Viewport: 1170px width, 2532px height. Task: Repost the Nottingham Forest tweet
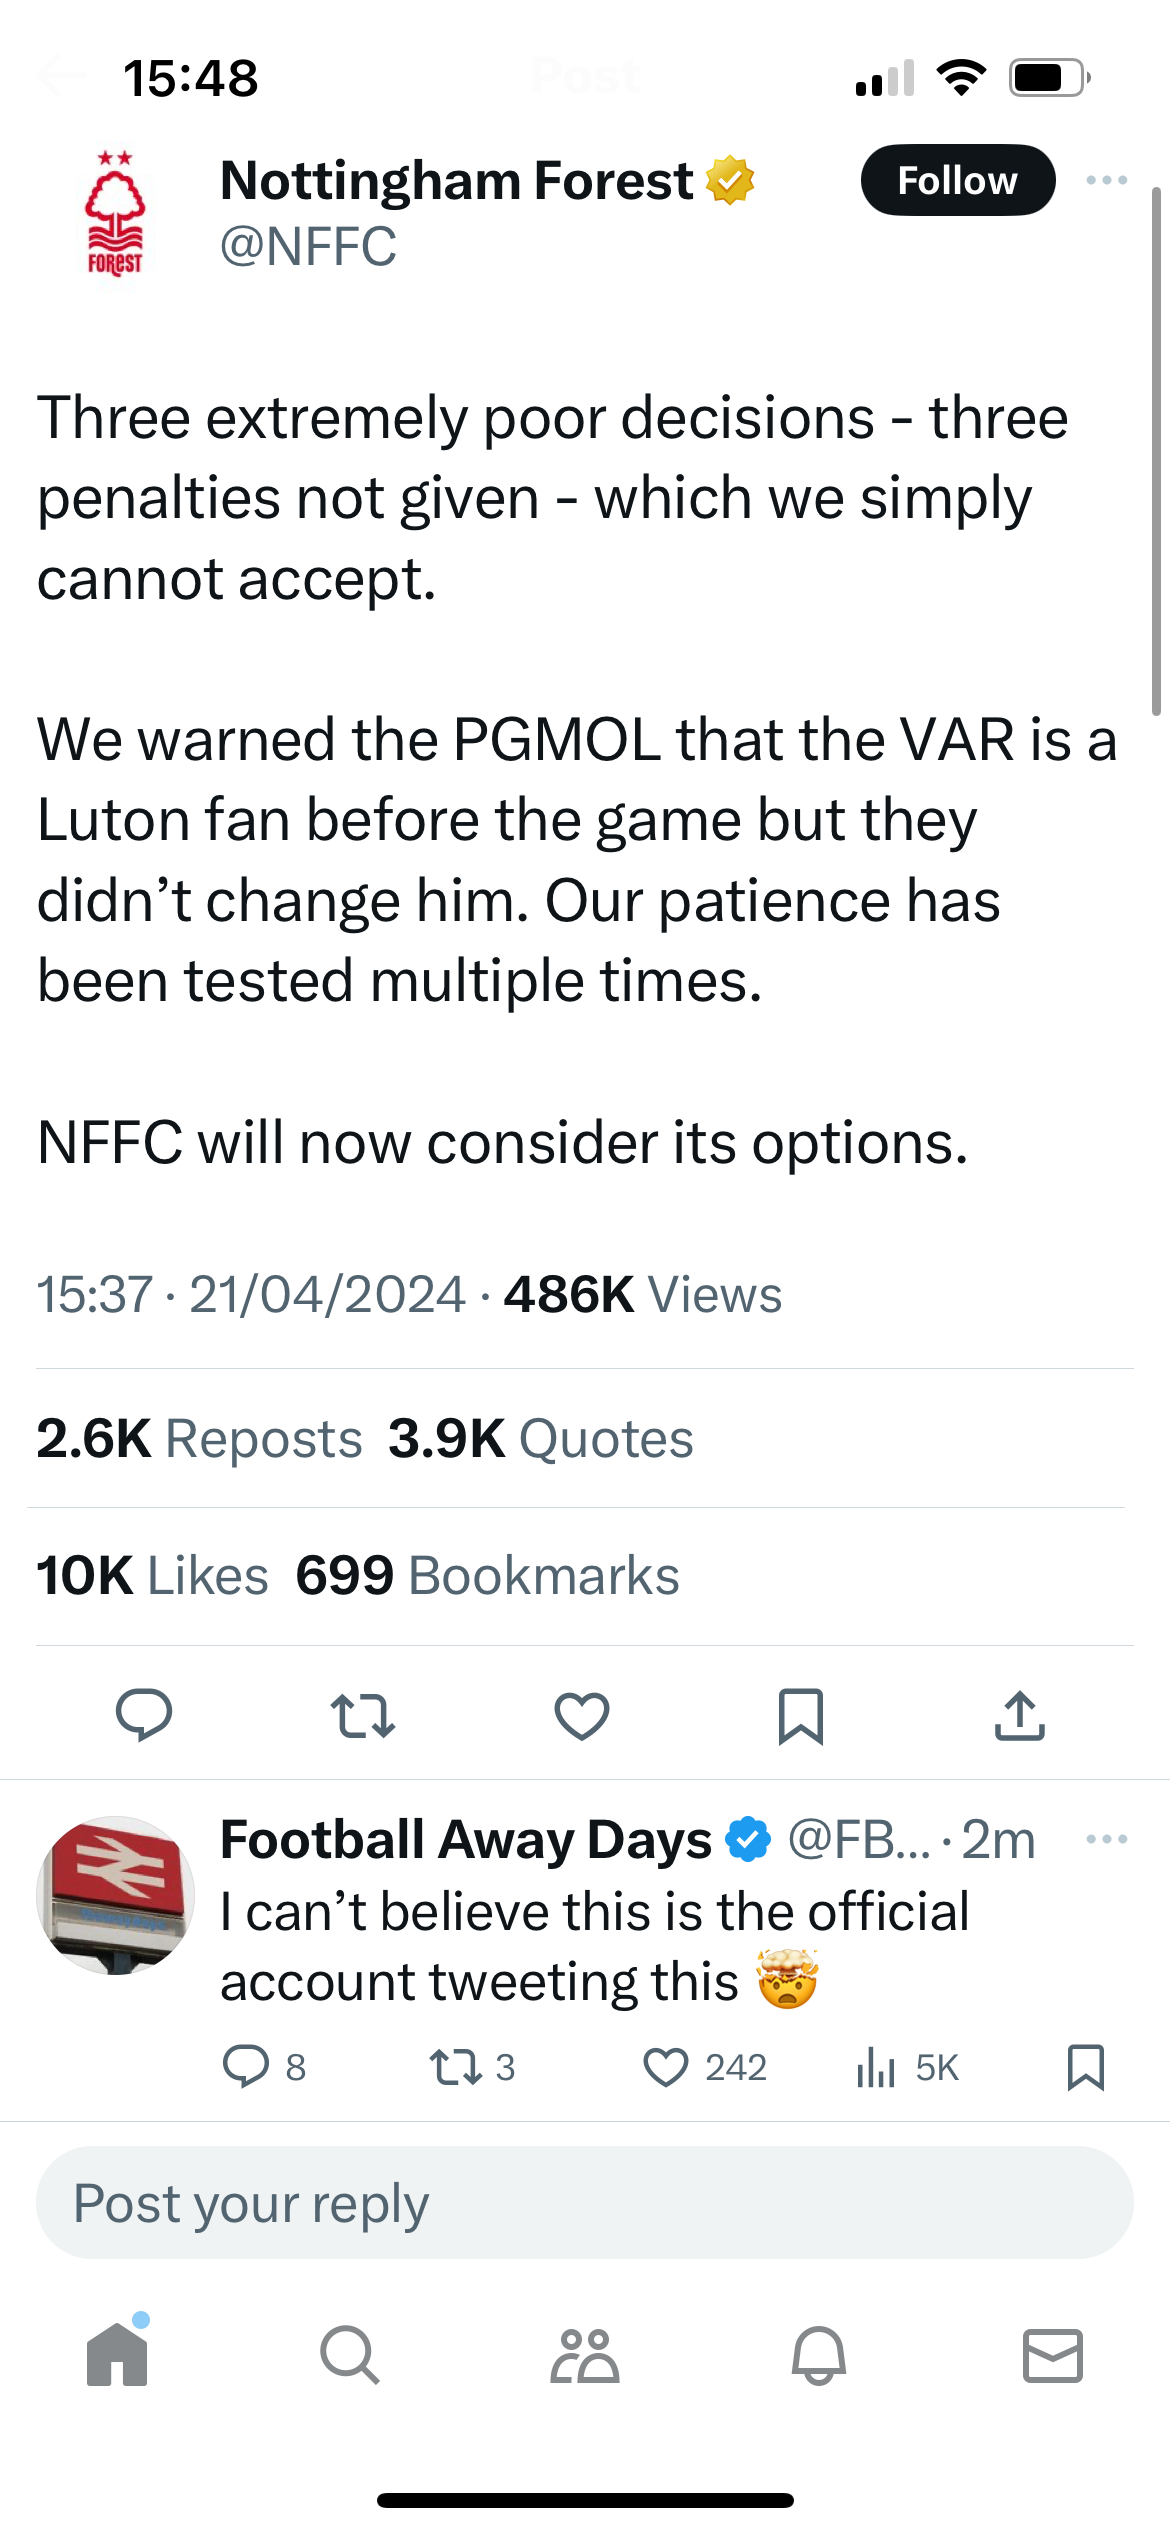point(362,1715)
